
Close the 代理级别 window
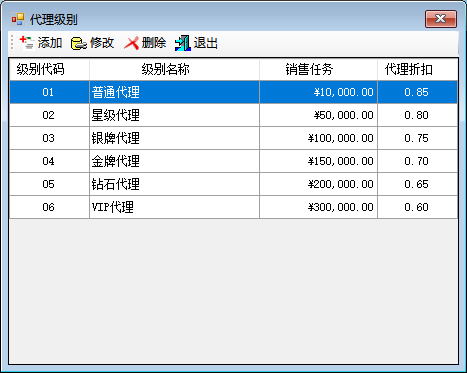point(441,19)
